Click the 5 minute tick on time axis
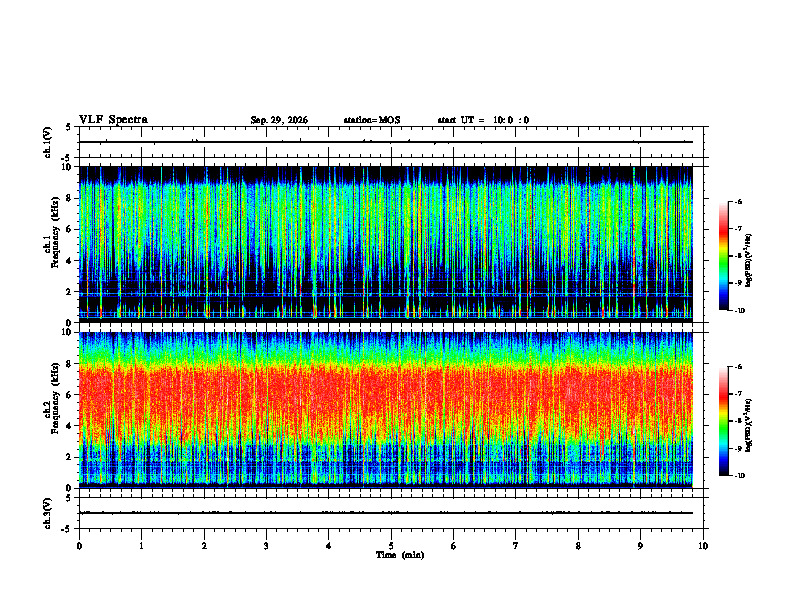792x612 pixels. click(391, 546)
